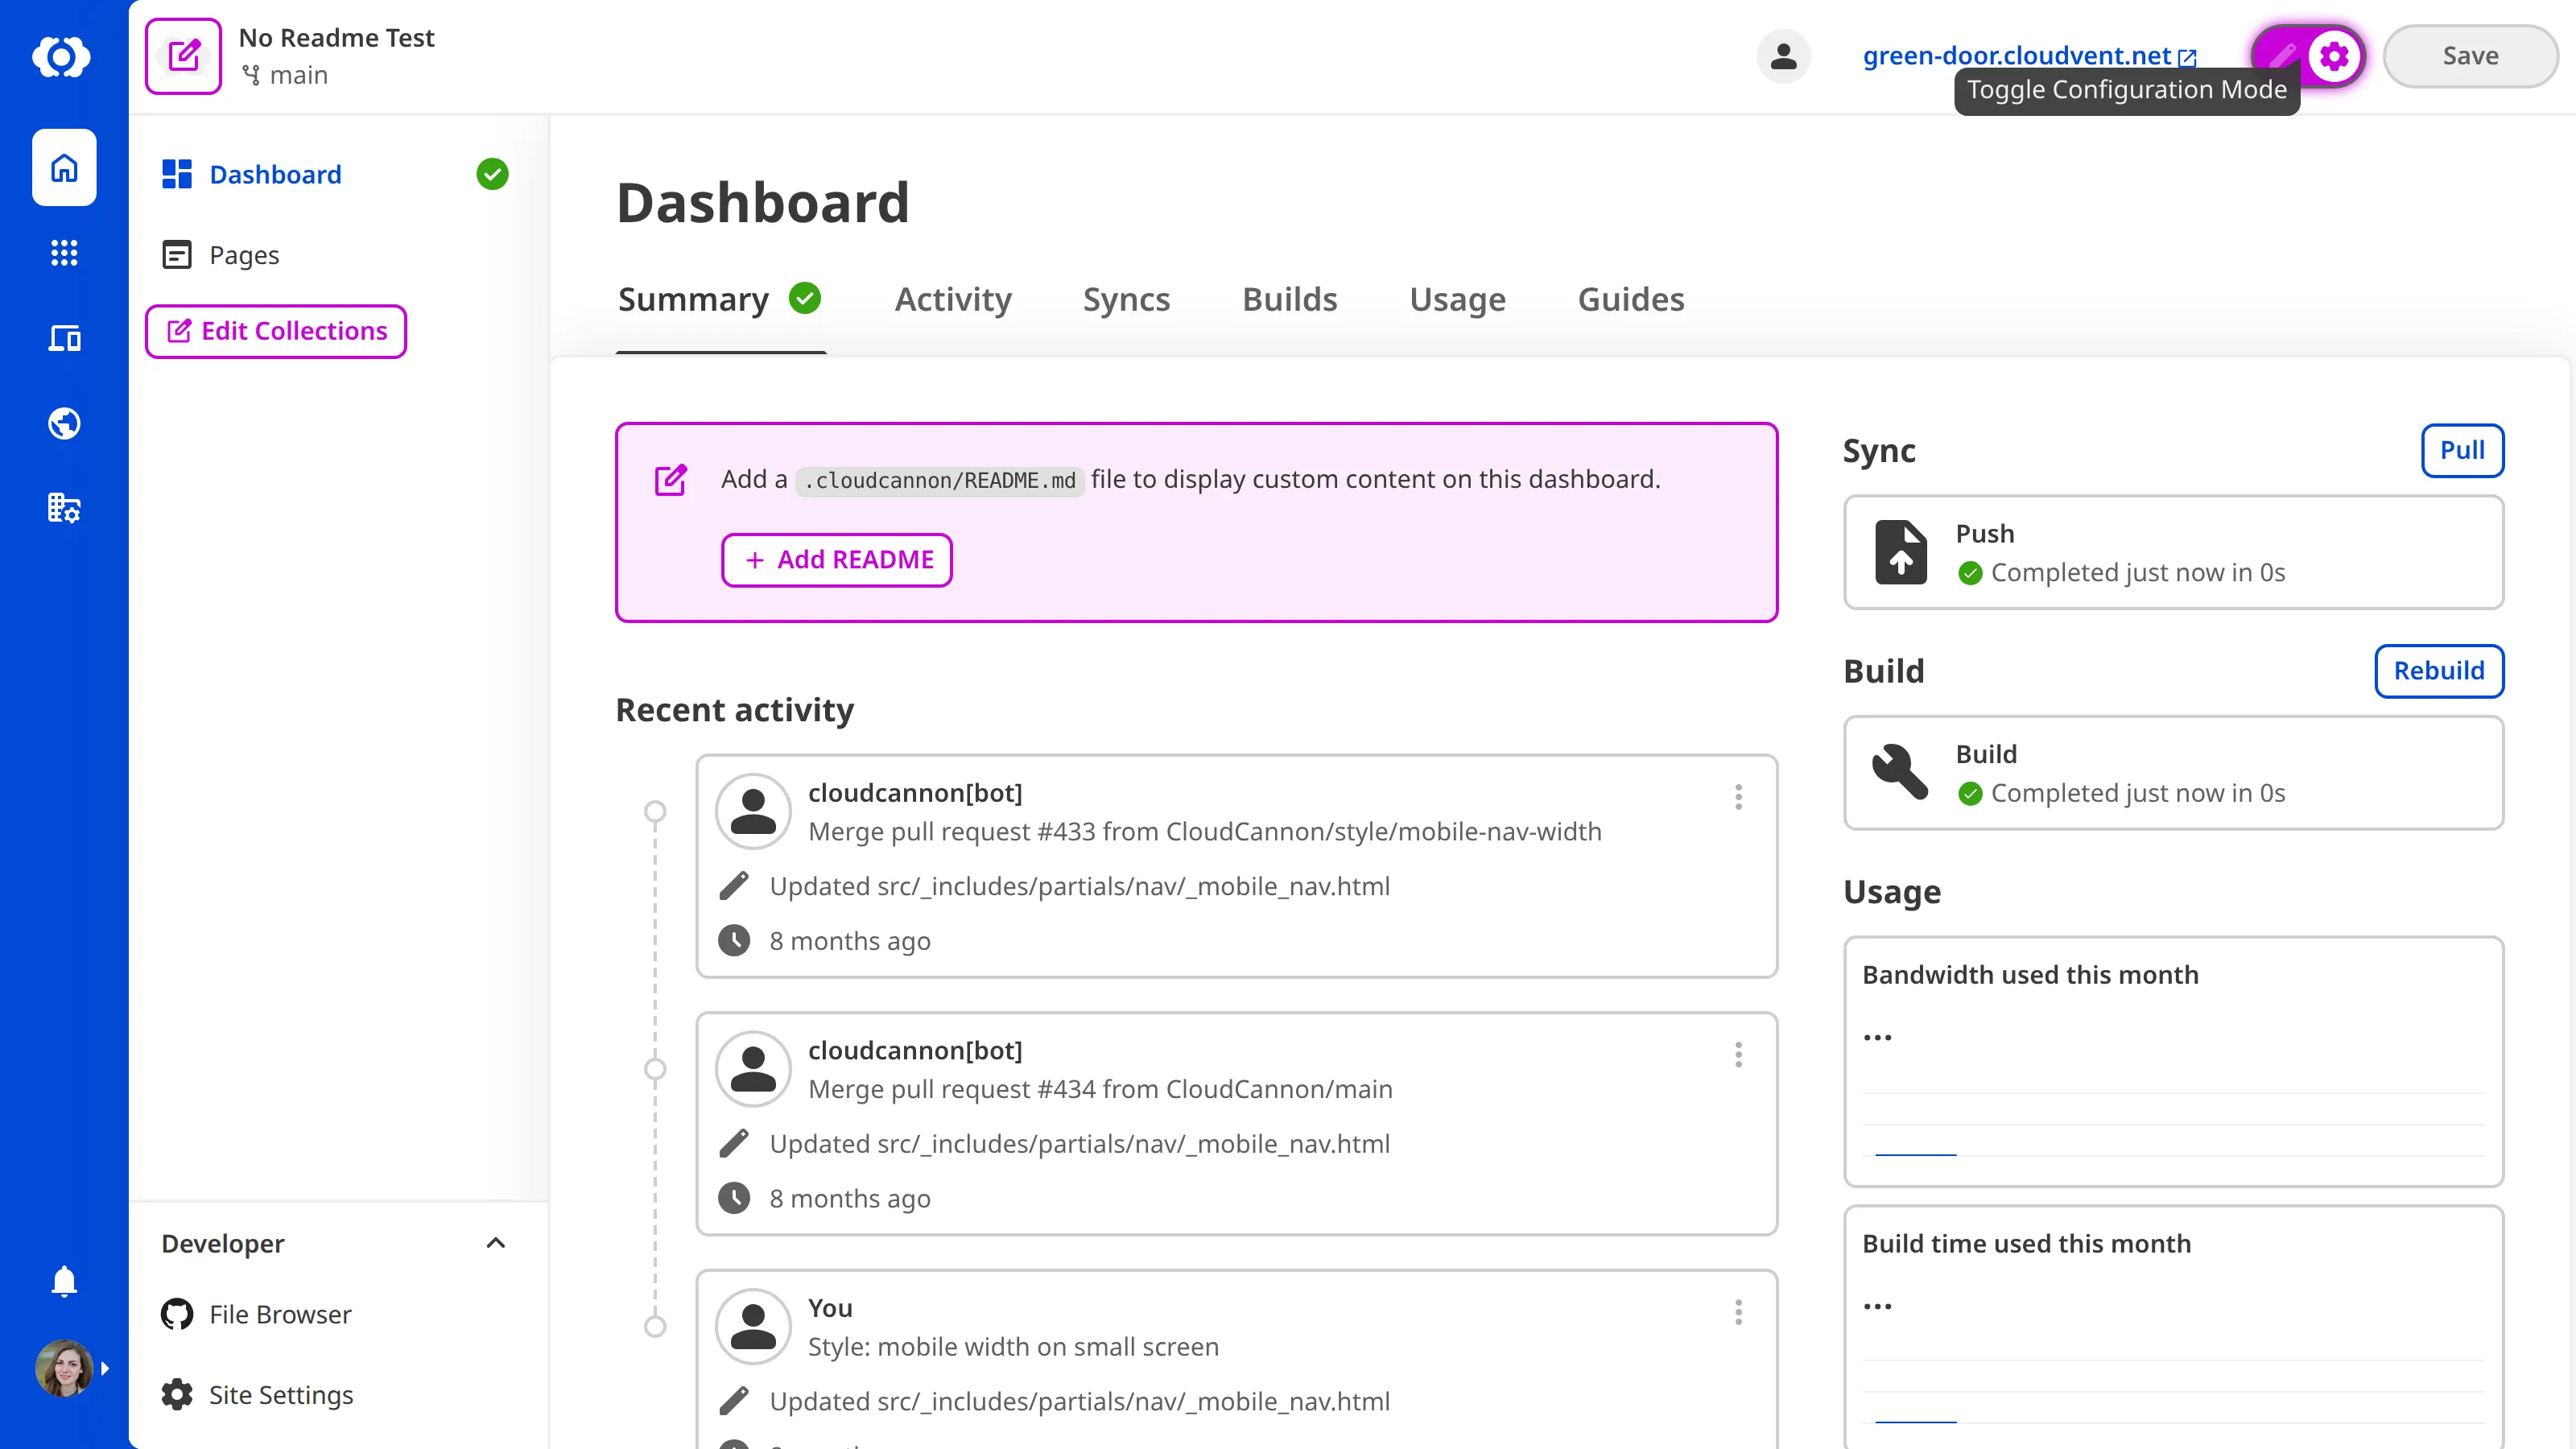The height and width of the screenshot is (1449, 2576).
Task: Click the GitHub icon next to File Browser
Action: point(176,1314)
